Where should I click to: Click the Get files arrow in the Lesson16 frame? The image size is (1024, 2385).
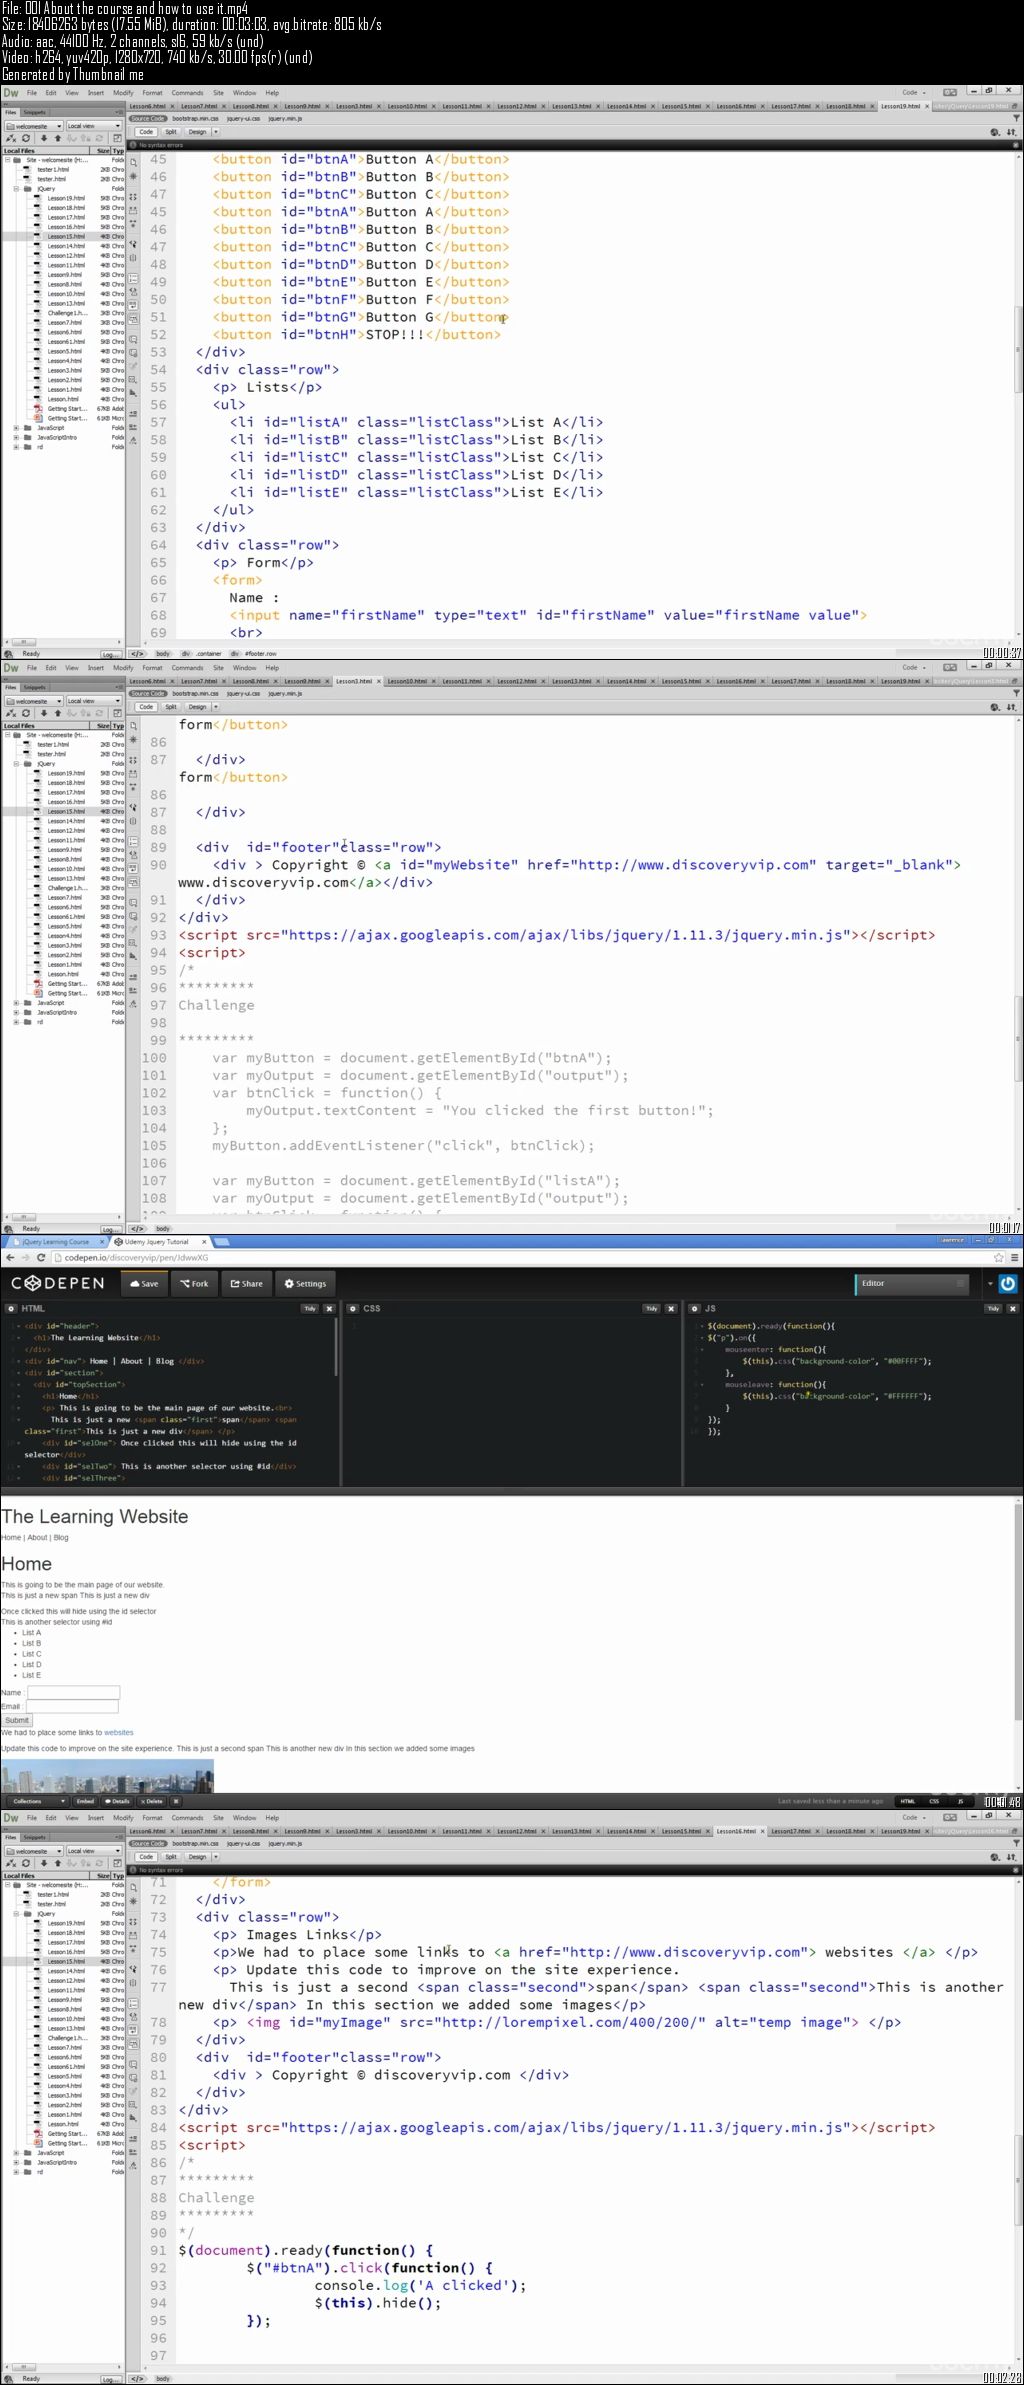(x=44, y=1864)
